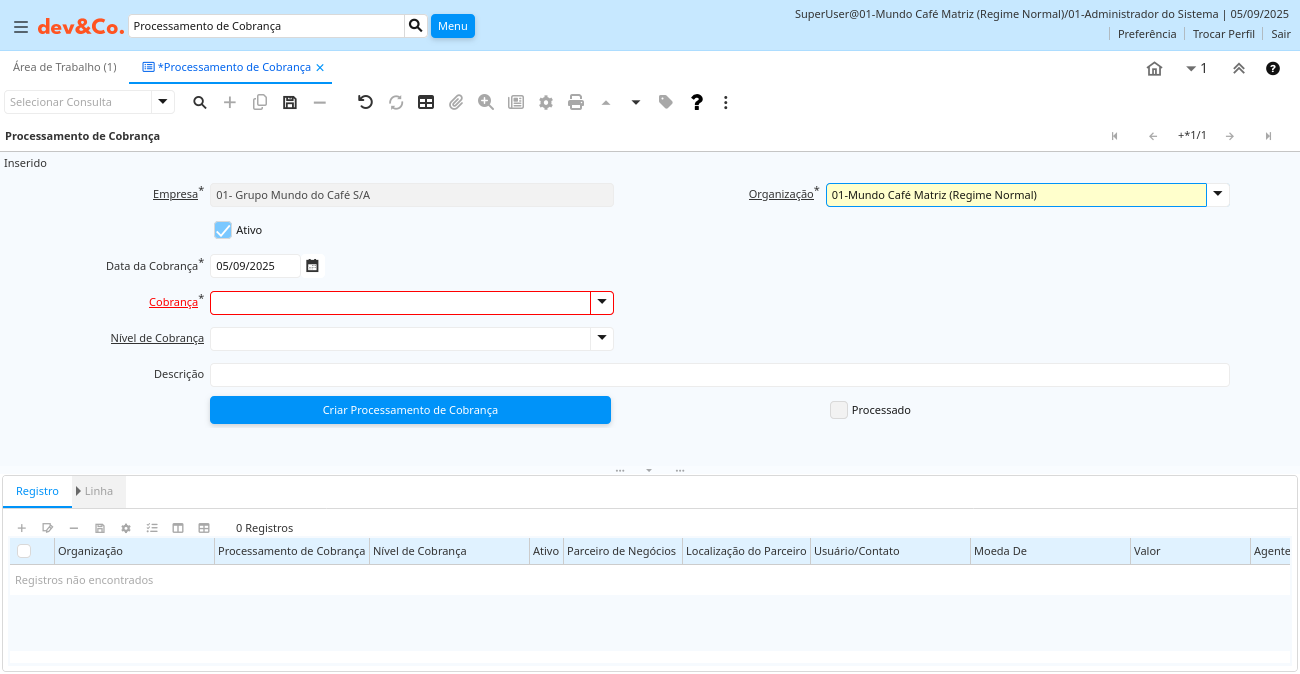Expand the Cobrança dropdown
The height and width of the screenshot is (674, 1300).
click(602, 302)
